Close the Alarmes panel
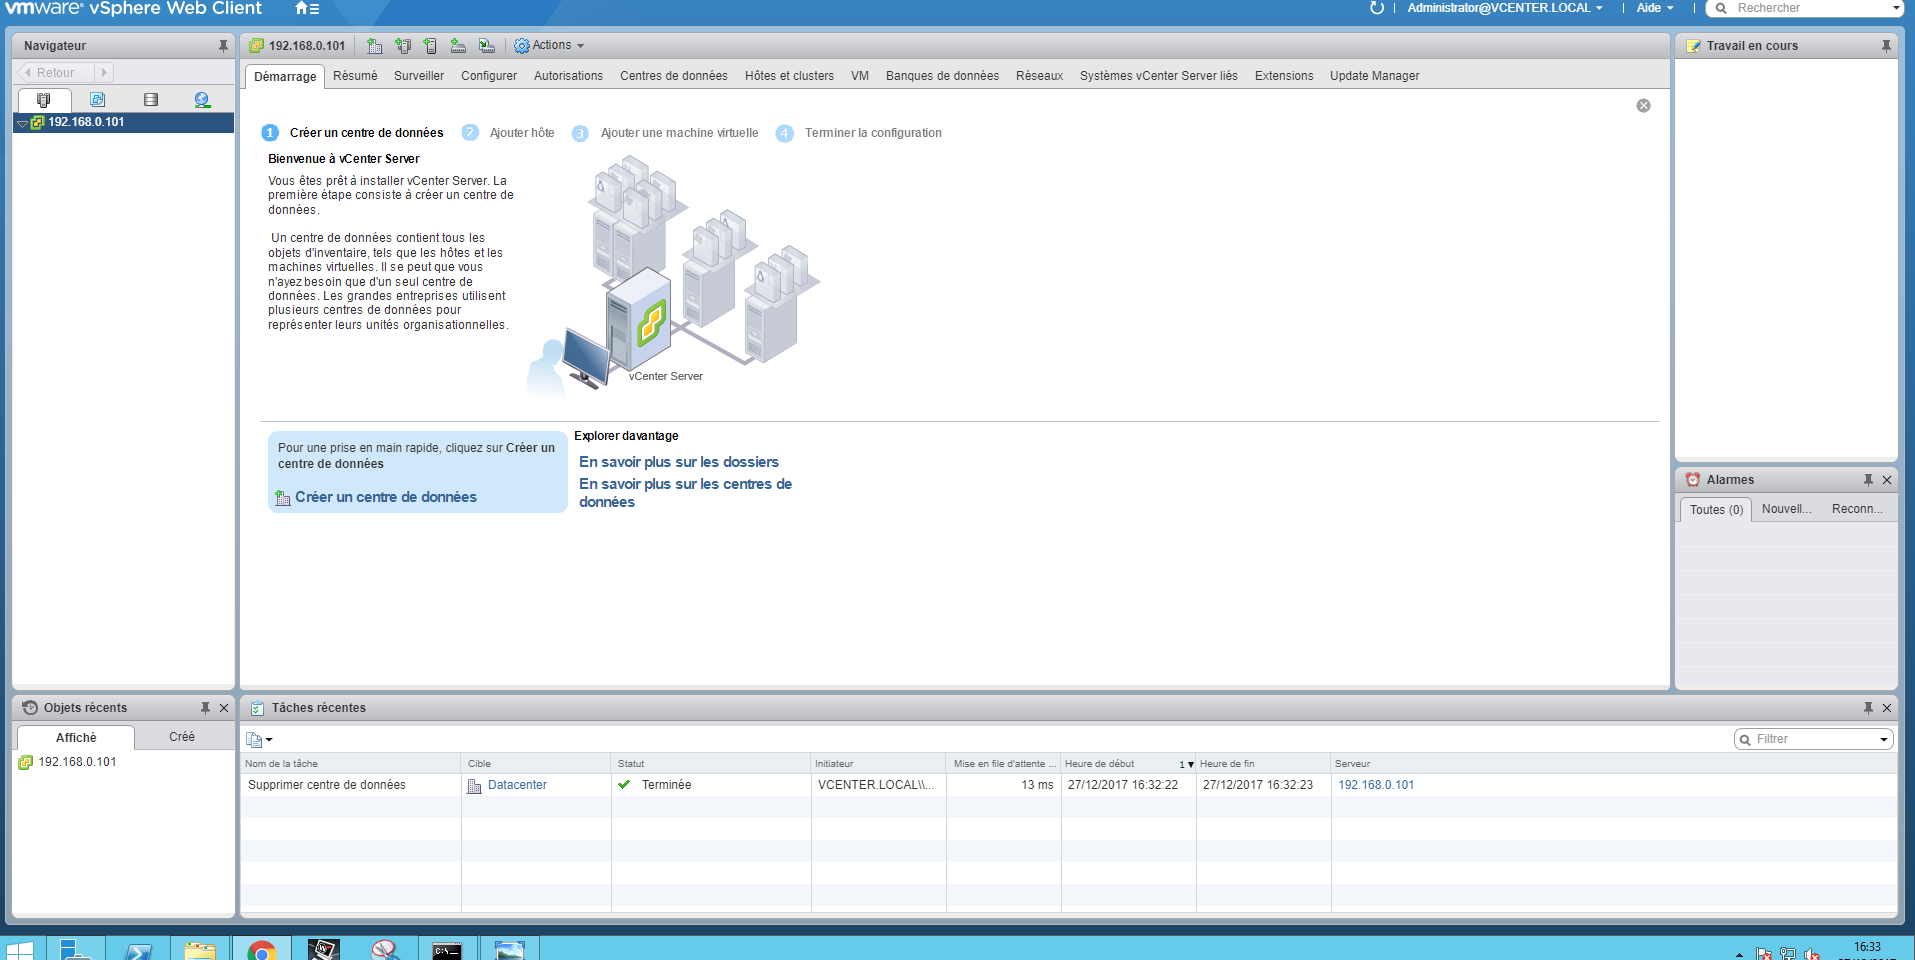This screenshot has height=960, width=1915. [x=1887, y=480]
